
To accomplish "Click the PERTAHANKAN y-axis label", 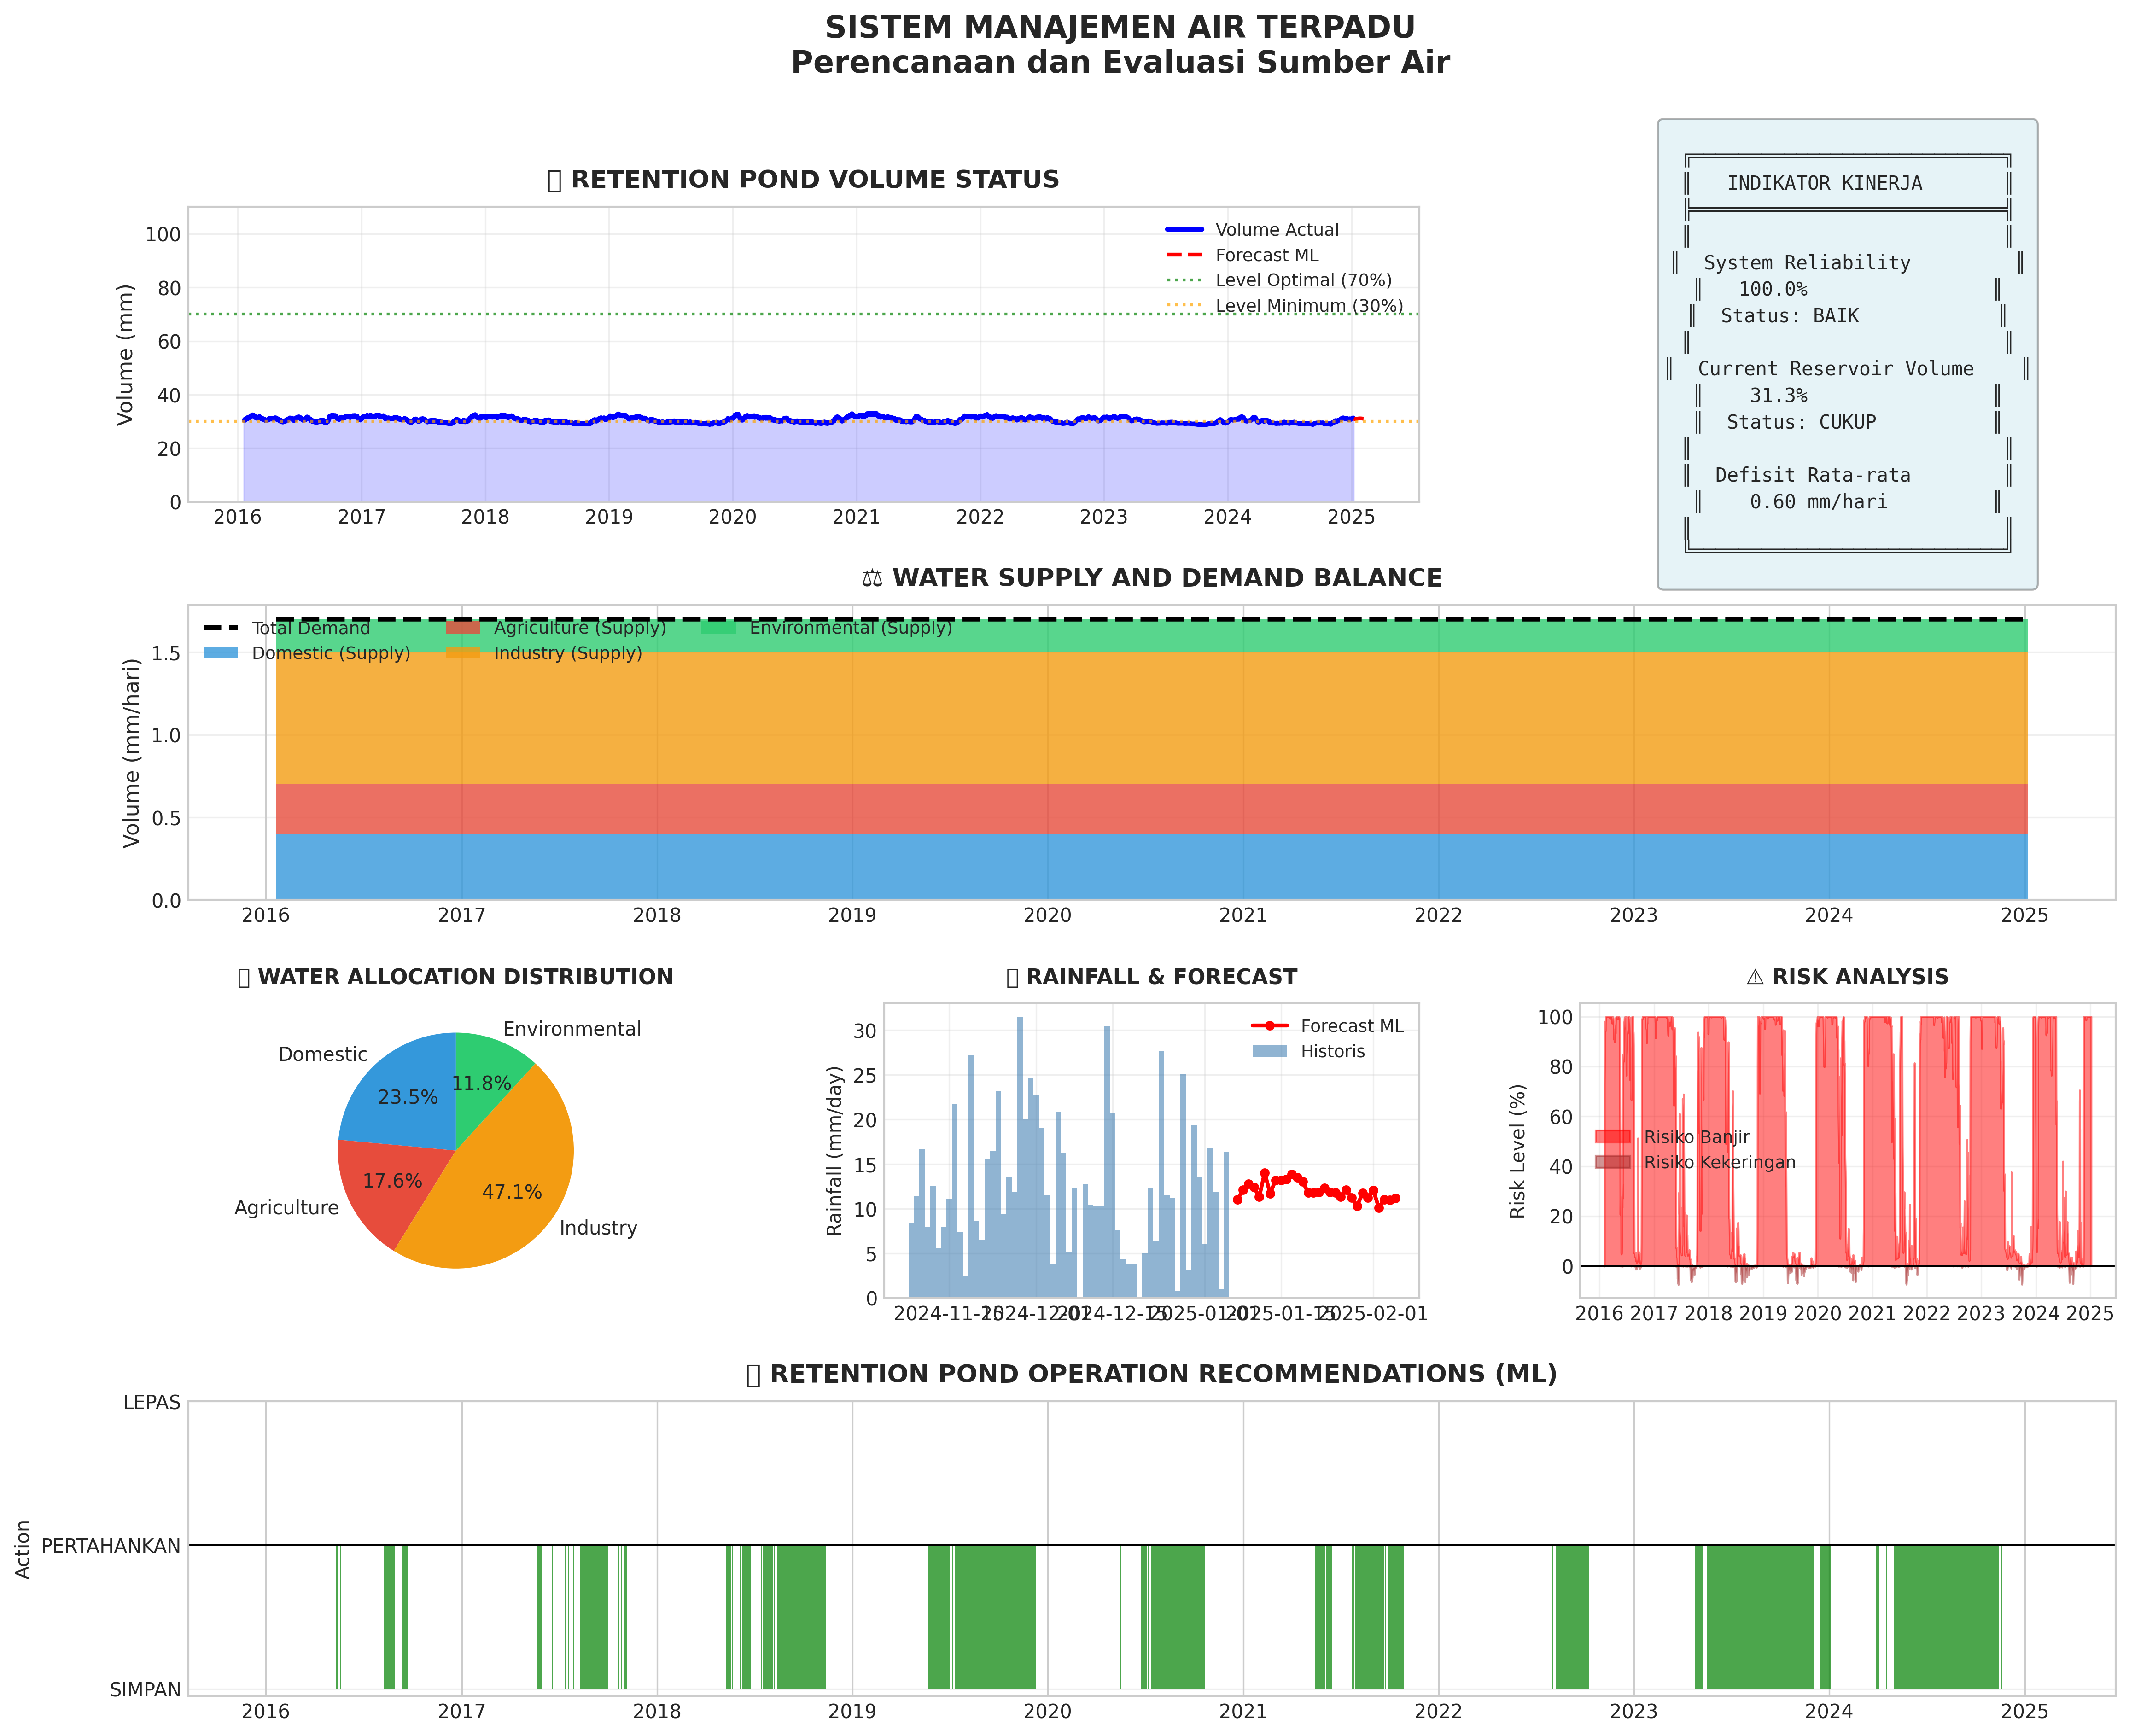I will (111, 1546).
